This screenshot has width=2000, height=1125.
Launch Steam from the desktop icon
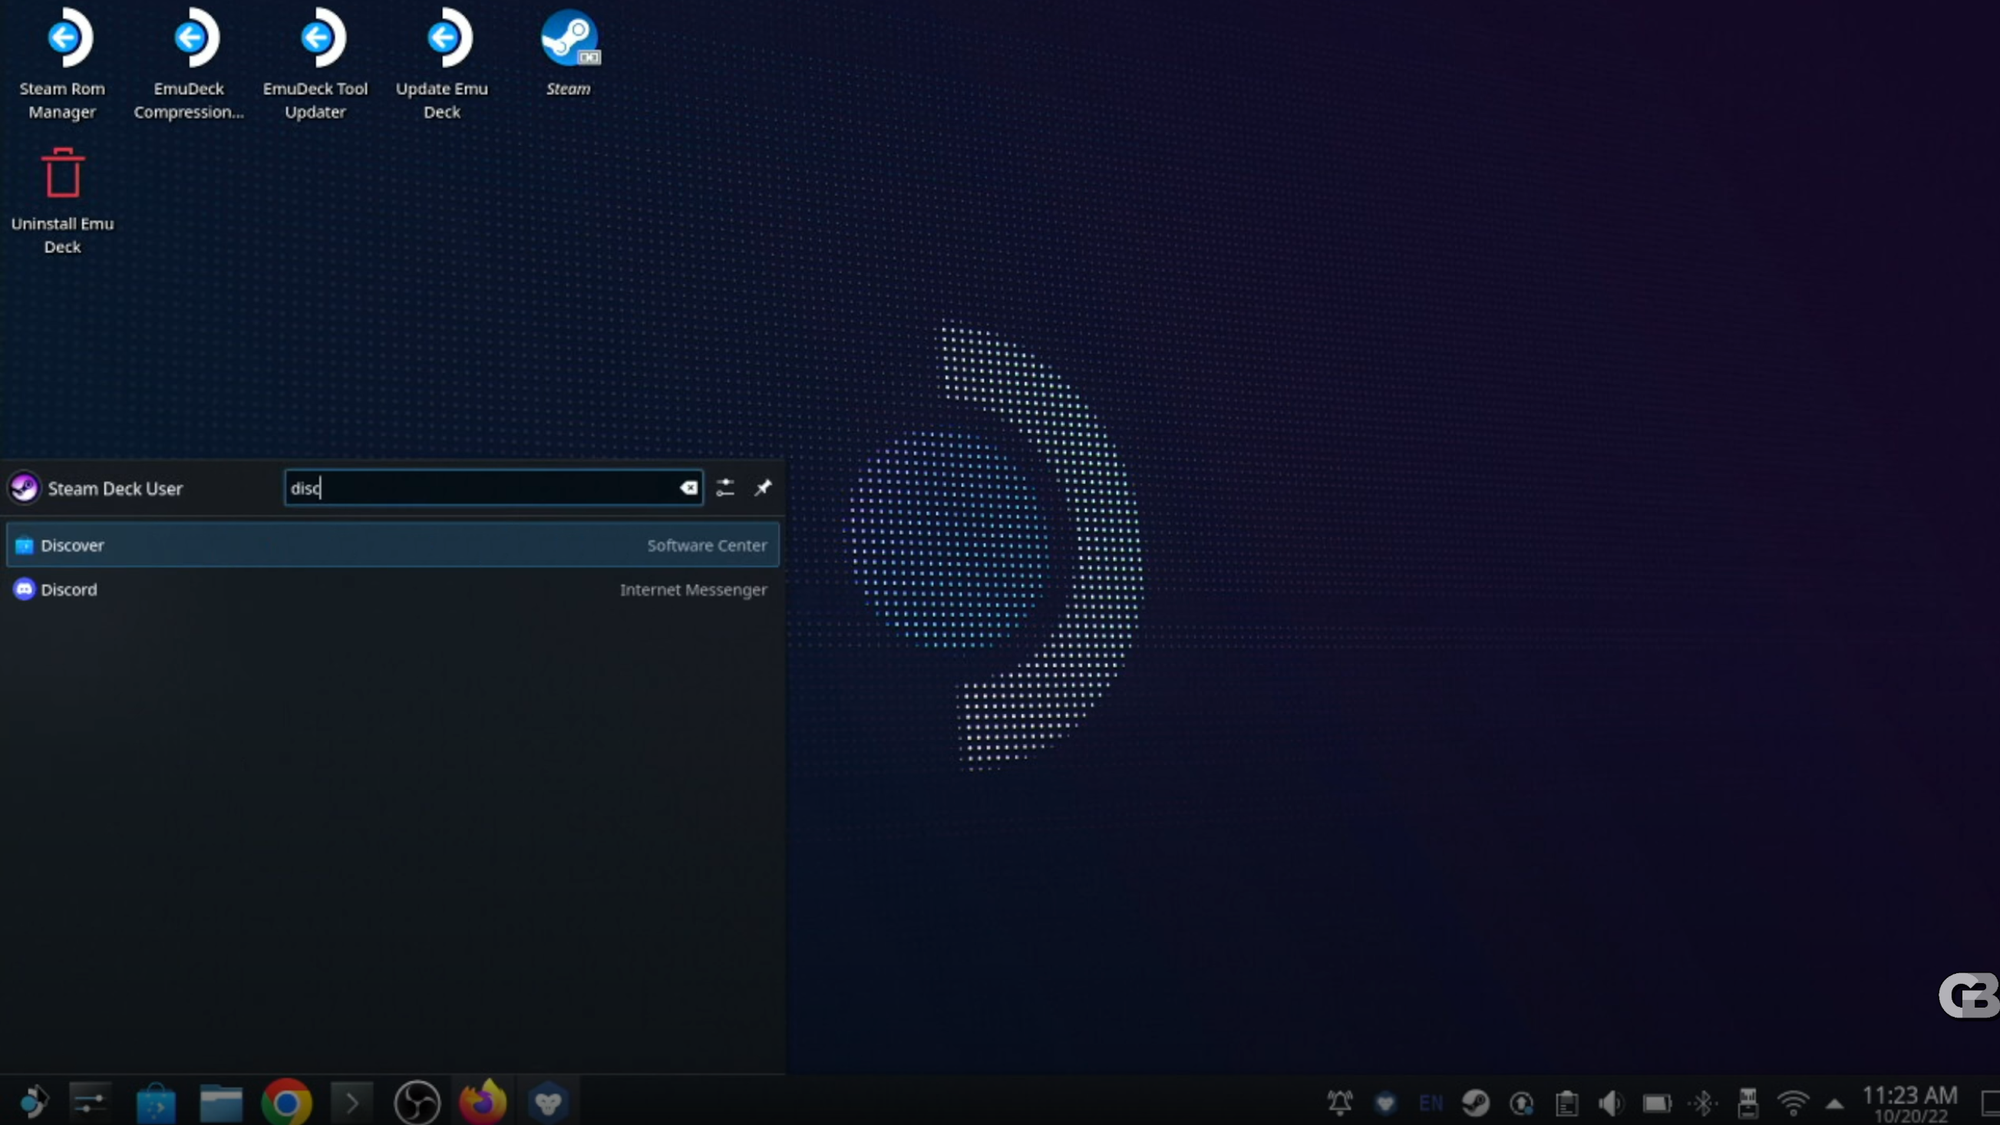pos(568,52)
